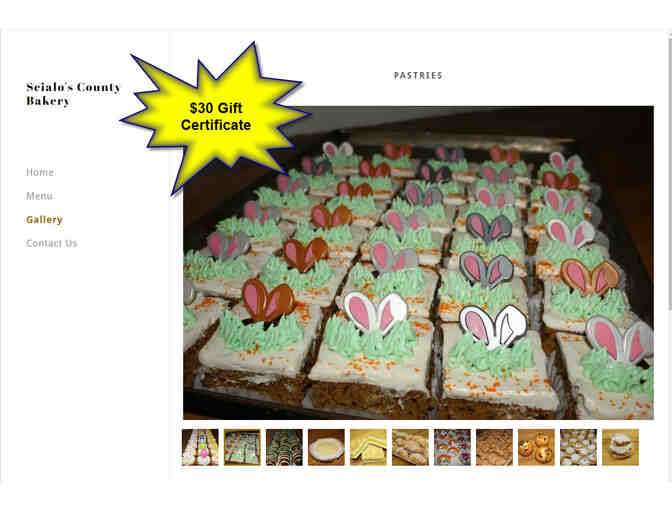Image resolution: width=672 pixels, height=510 pixels.
Task: Select the eighth thumbnail of brown crumb cake
Action: 494,447
